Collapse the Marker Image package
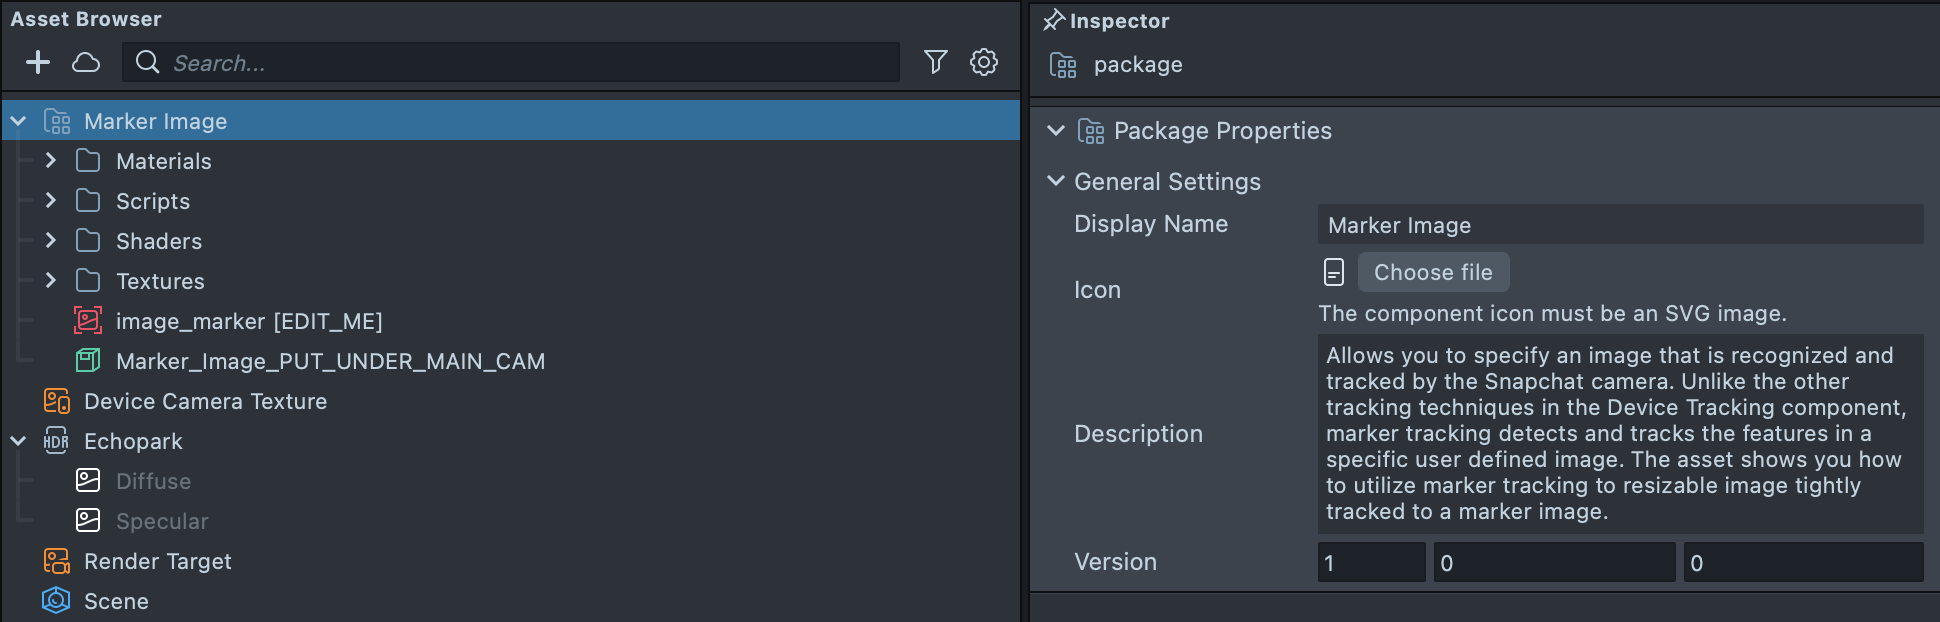The image size is (1940, 622). pyautogui.click(x=18, y=121)
